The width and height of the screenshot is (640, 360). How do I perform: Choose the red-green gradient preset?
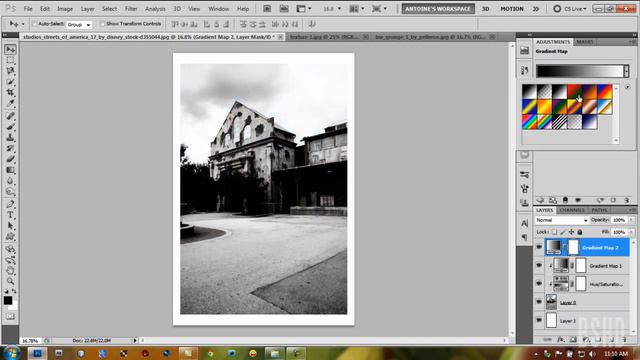click(x=574, y=91)
